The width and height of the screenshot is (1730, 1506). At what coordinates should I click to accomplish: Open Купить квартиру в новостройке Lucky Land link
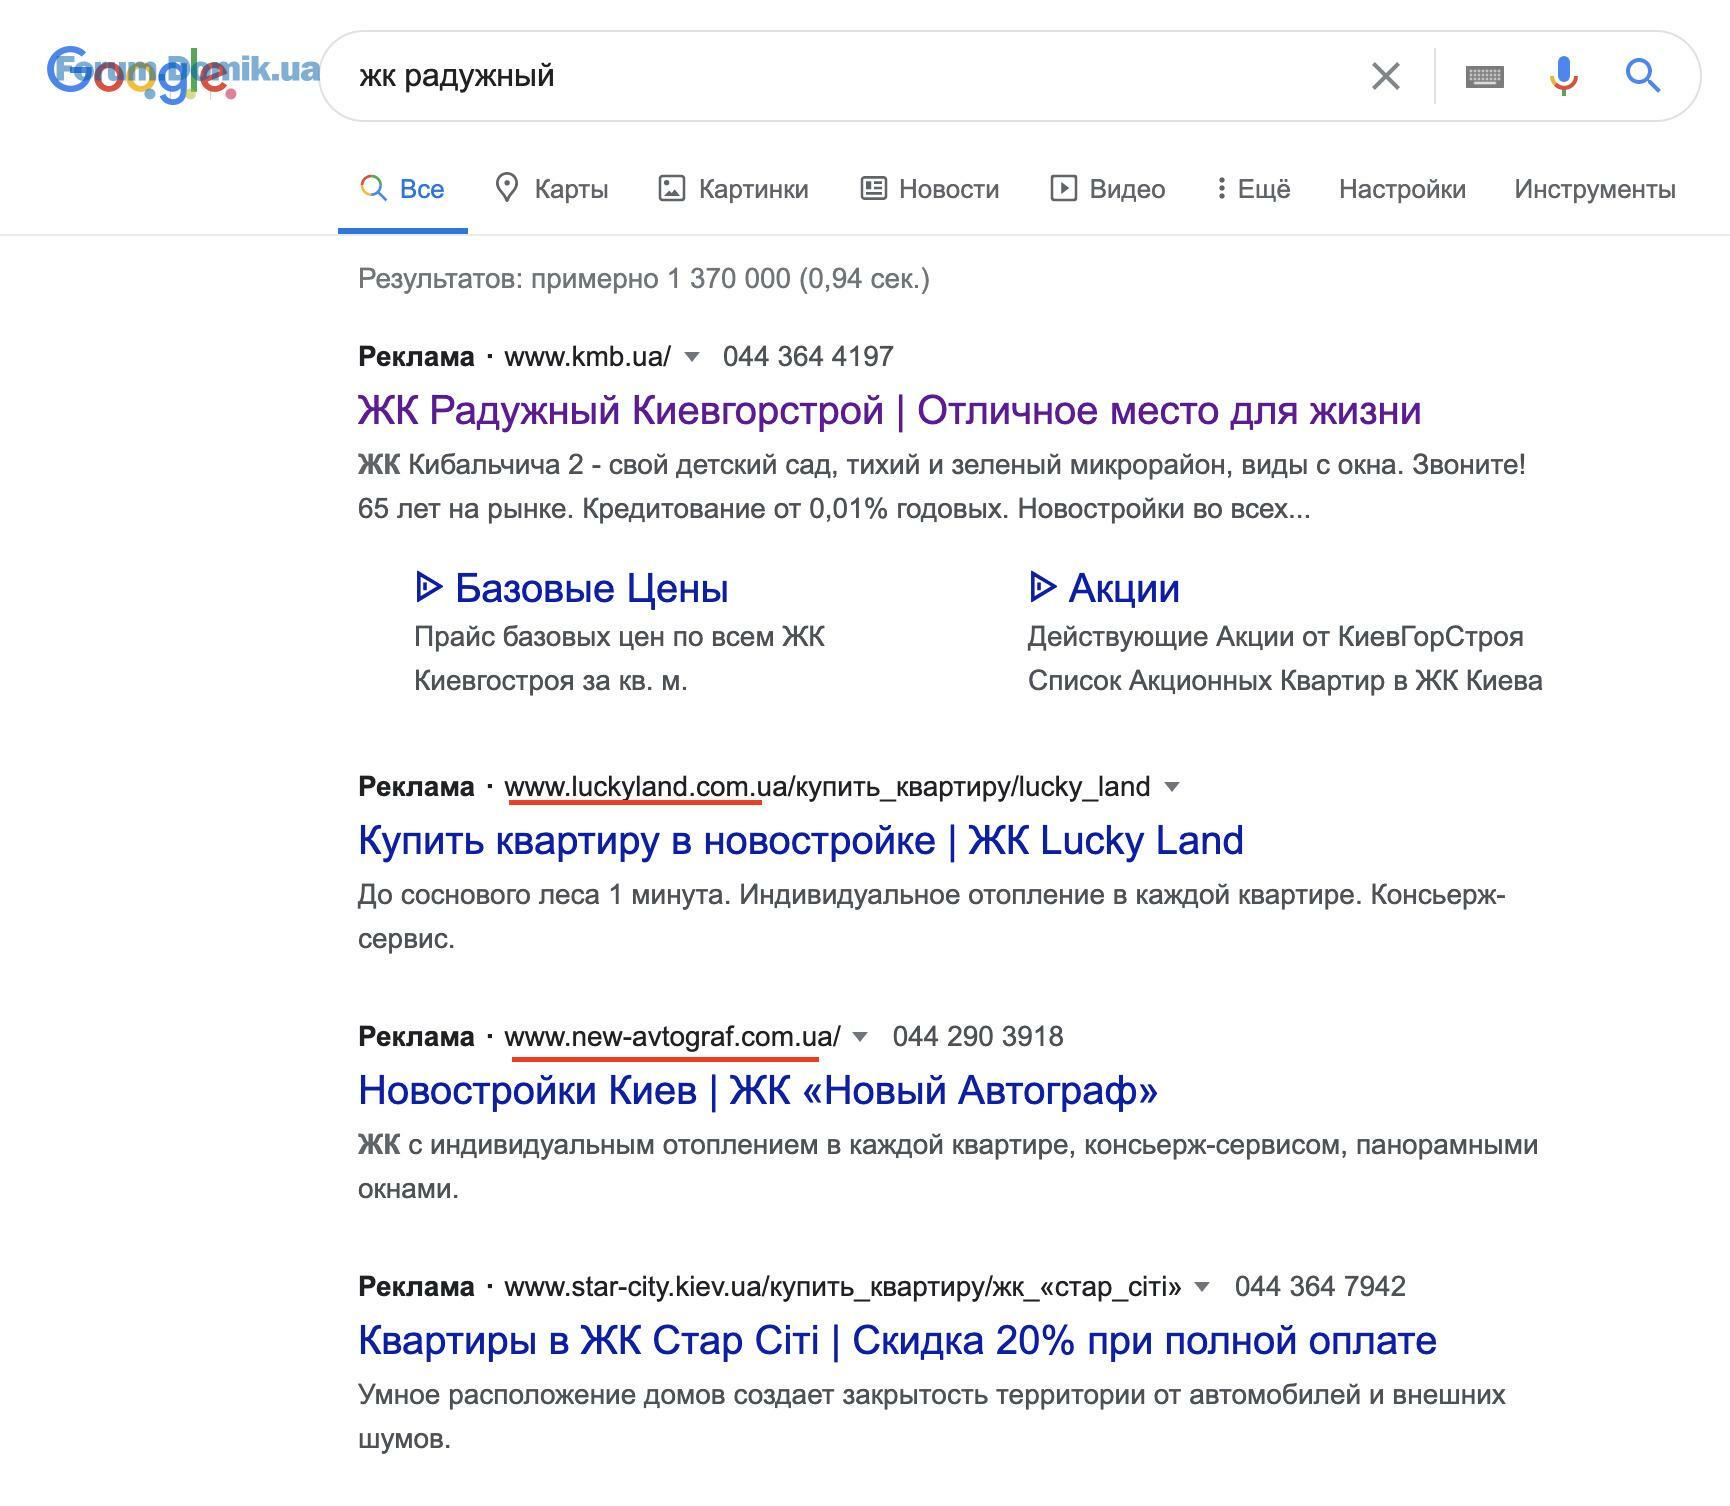tap(800, 841)
